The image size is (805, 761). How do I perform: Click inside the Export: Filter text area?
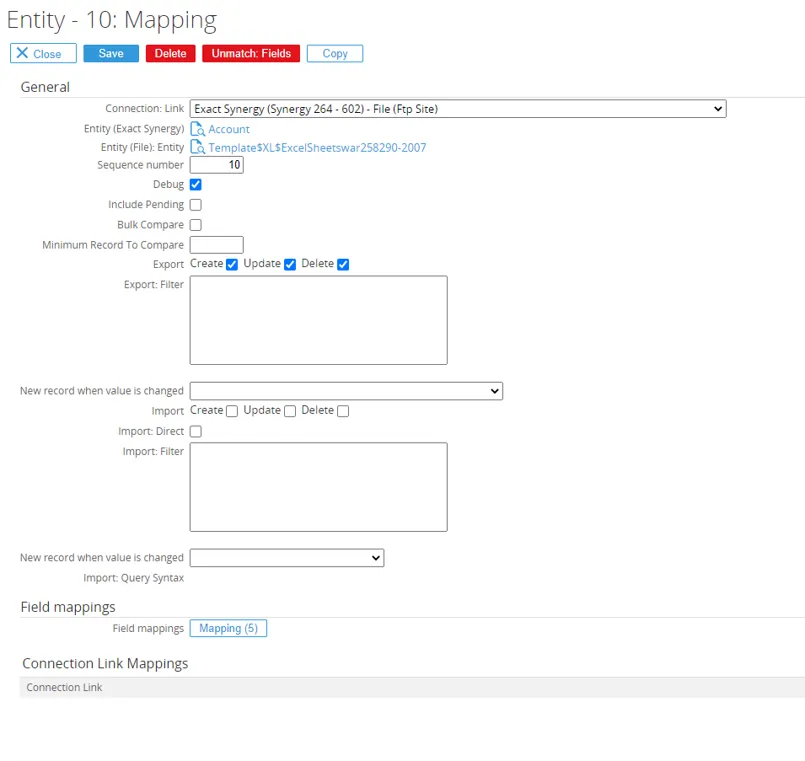point(318,320)
